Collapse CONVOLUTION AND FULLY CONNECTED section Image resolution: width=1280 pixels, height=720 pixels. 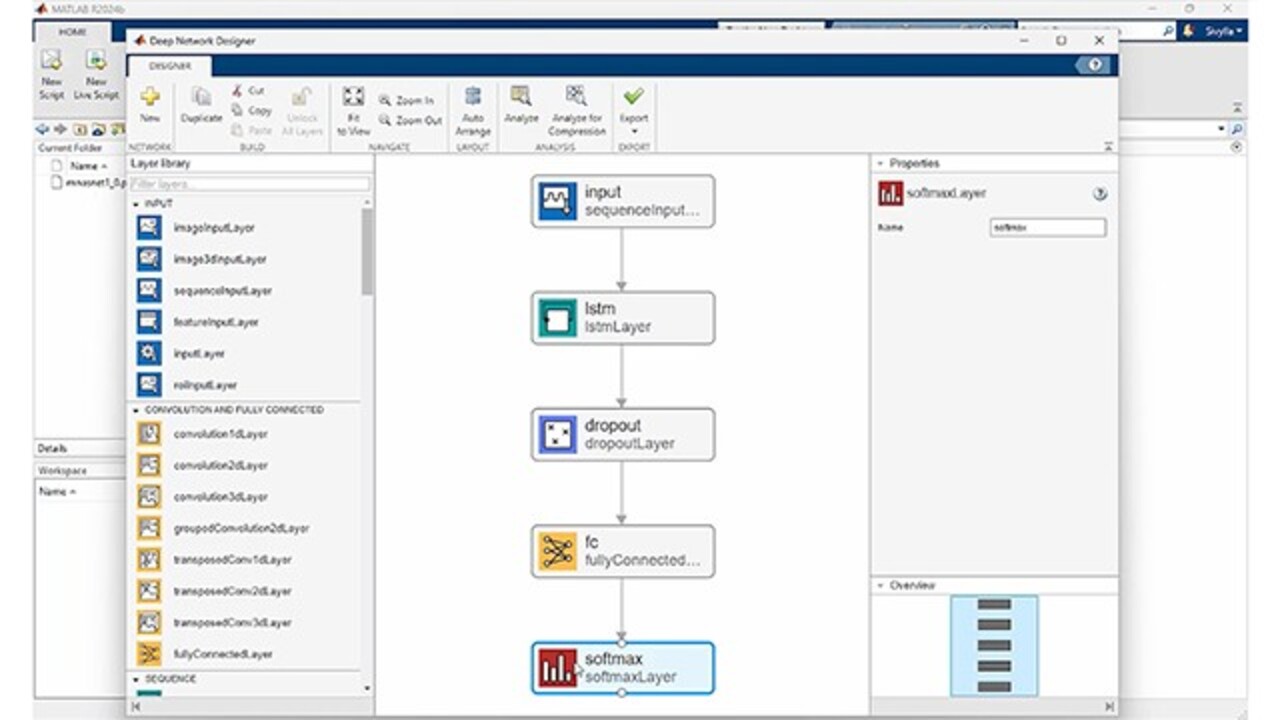point(136,410)
